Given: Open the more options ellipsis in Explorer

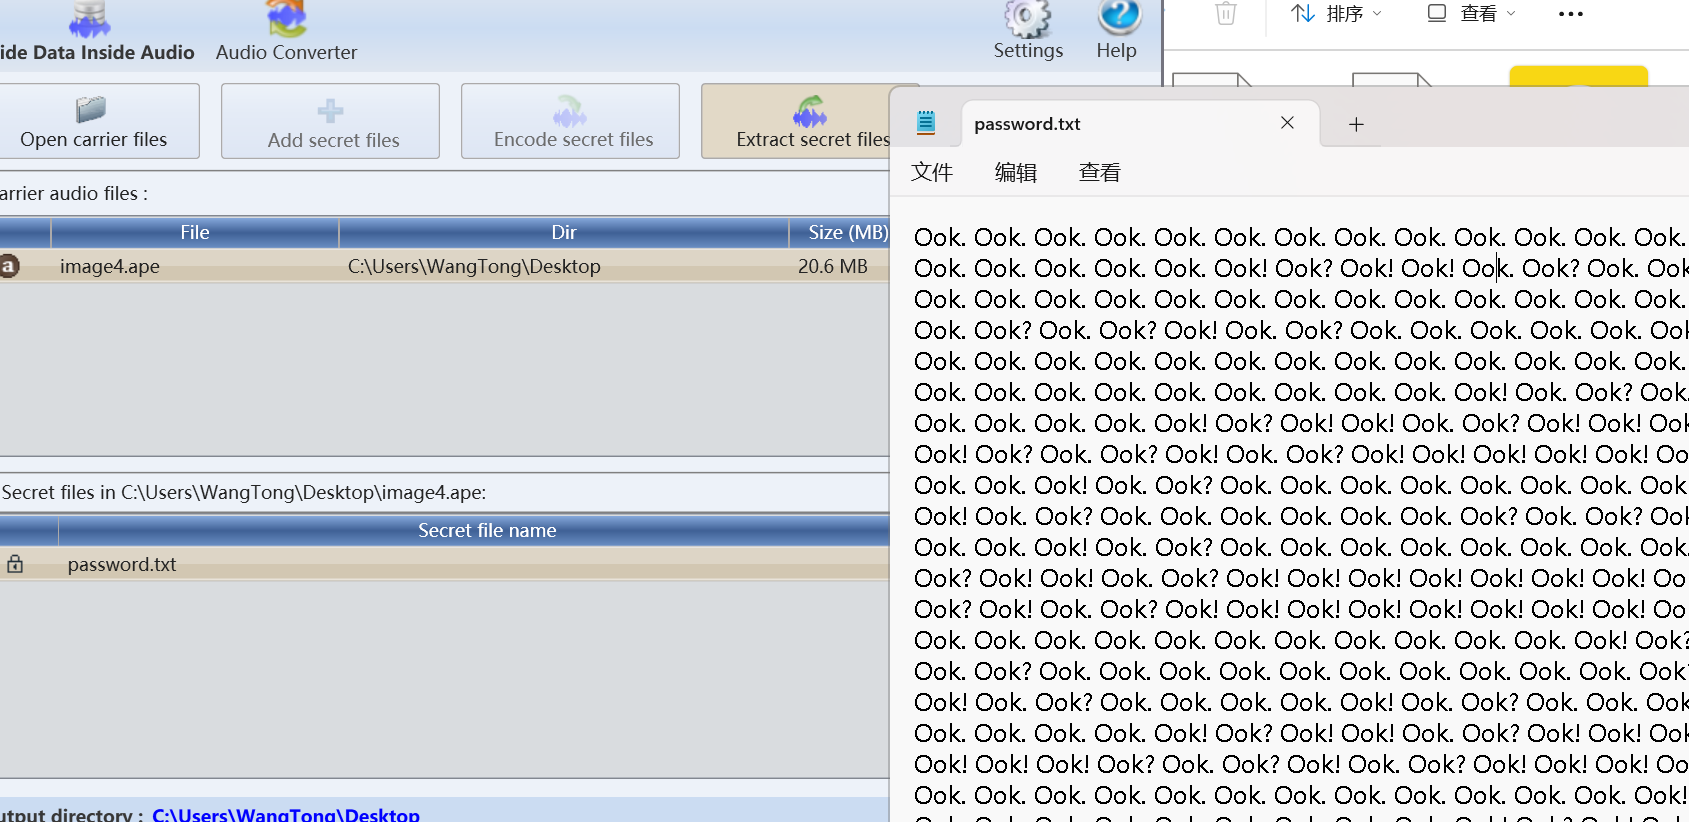Looking at the screenshot, I should 1571,13.
